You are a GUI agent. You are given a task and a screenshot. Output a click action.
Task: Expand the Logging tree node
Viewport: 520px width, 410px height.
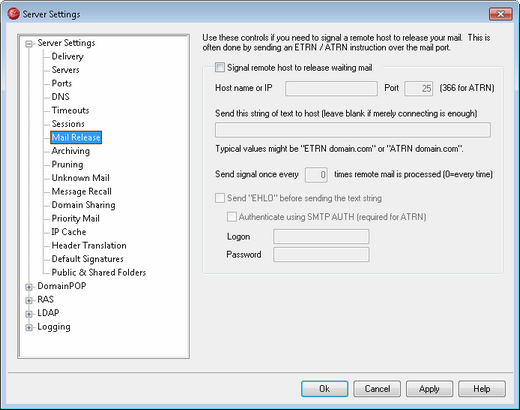(x=29, y=327)
